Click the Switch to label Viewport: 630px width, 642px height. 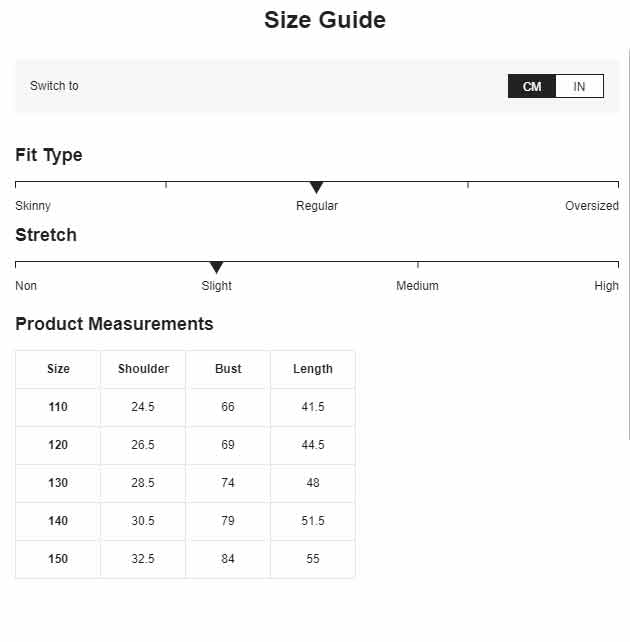tap(54, 86)
